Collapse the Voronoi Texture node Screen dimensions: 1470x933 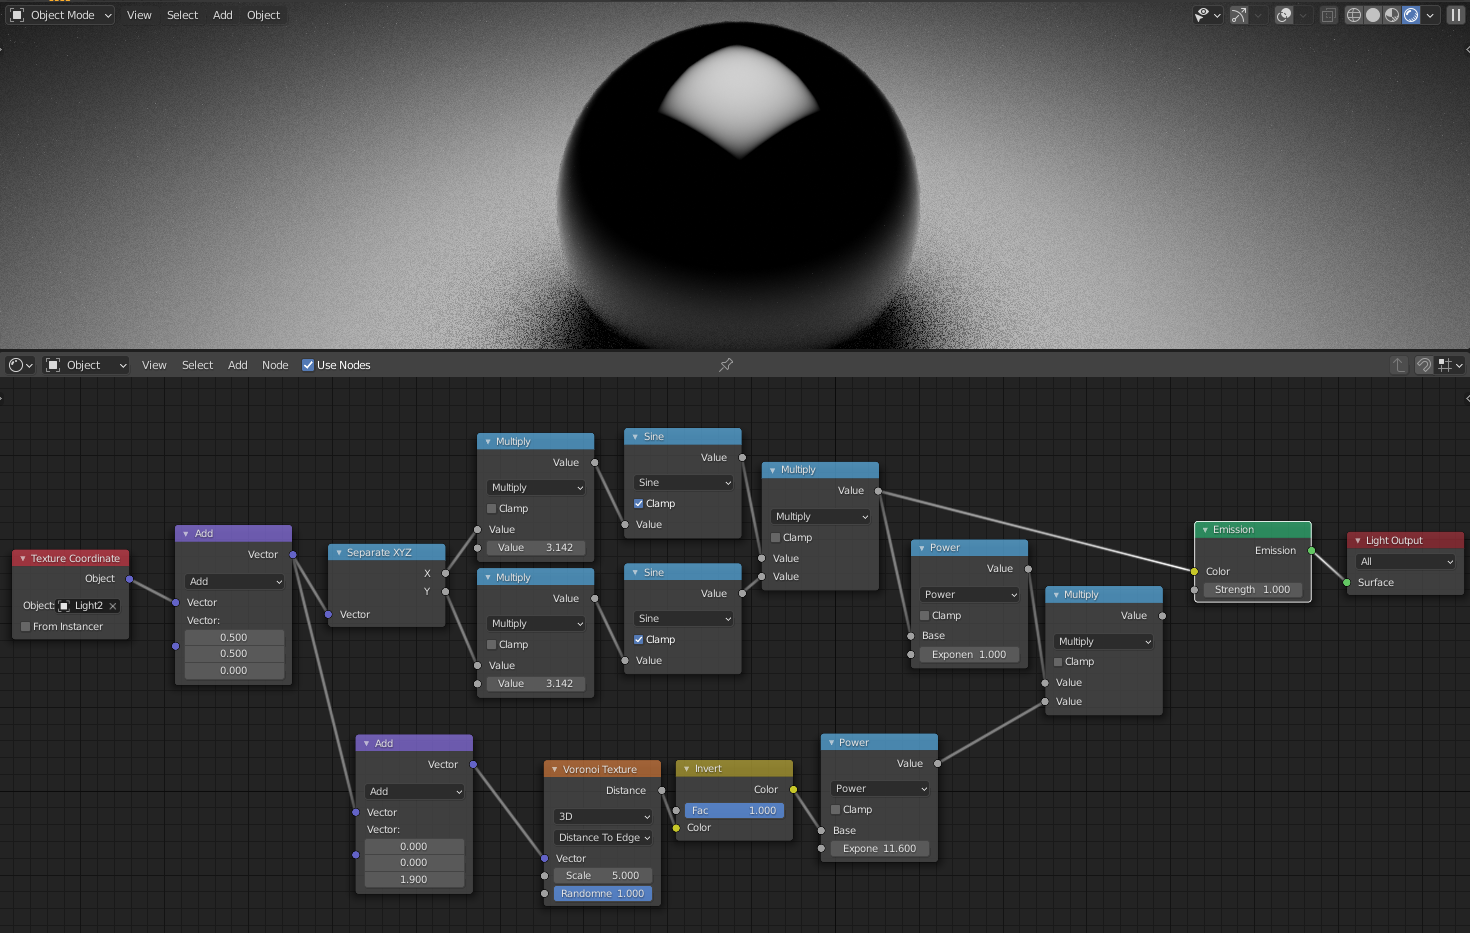[555, 769]
